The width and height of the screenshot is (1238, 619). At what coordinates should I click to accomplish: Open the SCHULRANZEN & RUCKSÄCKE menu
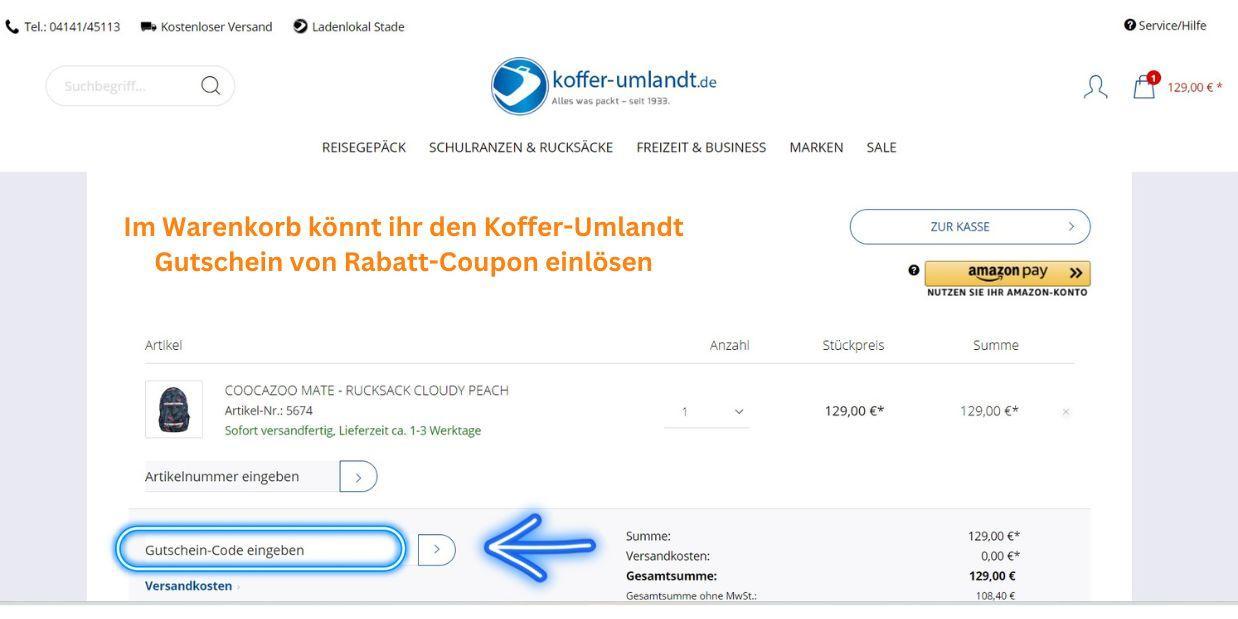click(x=521, y=147)
